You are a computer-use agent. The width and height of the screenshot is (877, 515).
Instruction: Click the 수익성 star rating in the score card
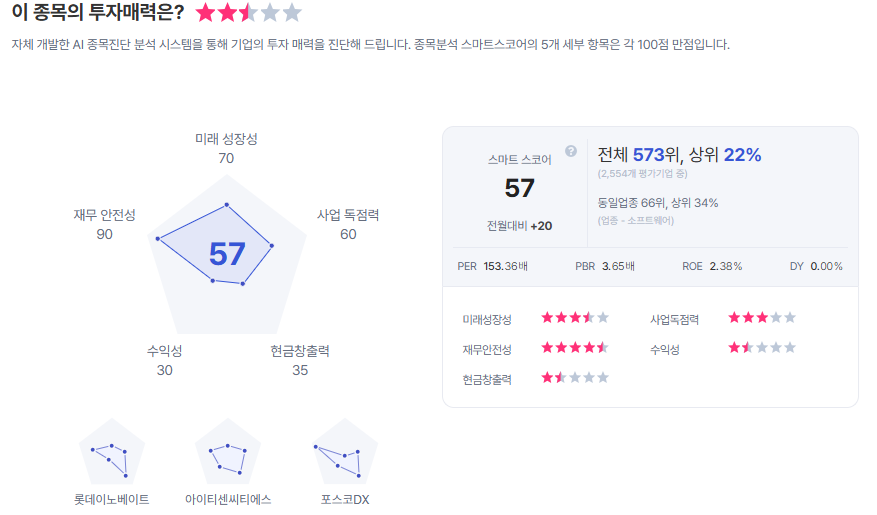(x=762, y=348)
